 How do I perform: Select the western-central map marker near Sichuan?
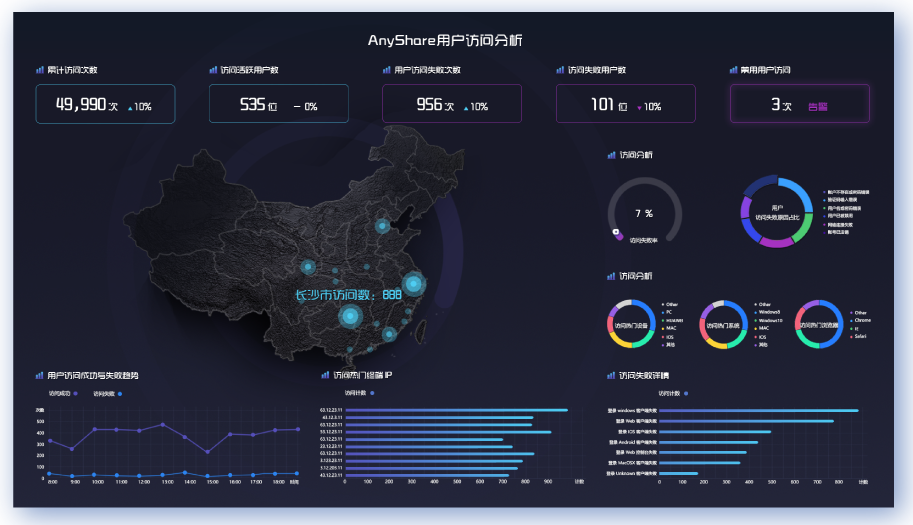pyautogui.click(x=308, y=267)
